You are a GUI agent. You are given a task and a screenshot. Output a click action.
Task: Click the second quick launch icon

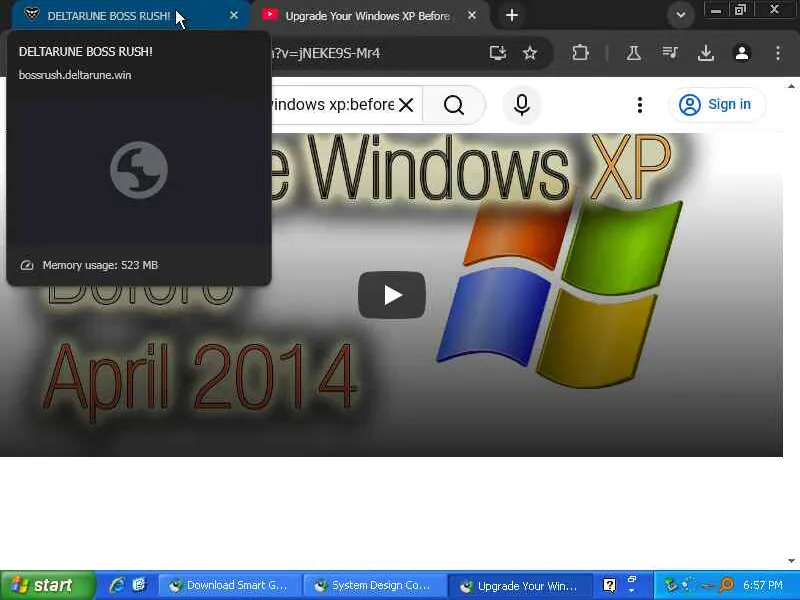(139, 585)
